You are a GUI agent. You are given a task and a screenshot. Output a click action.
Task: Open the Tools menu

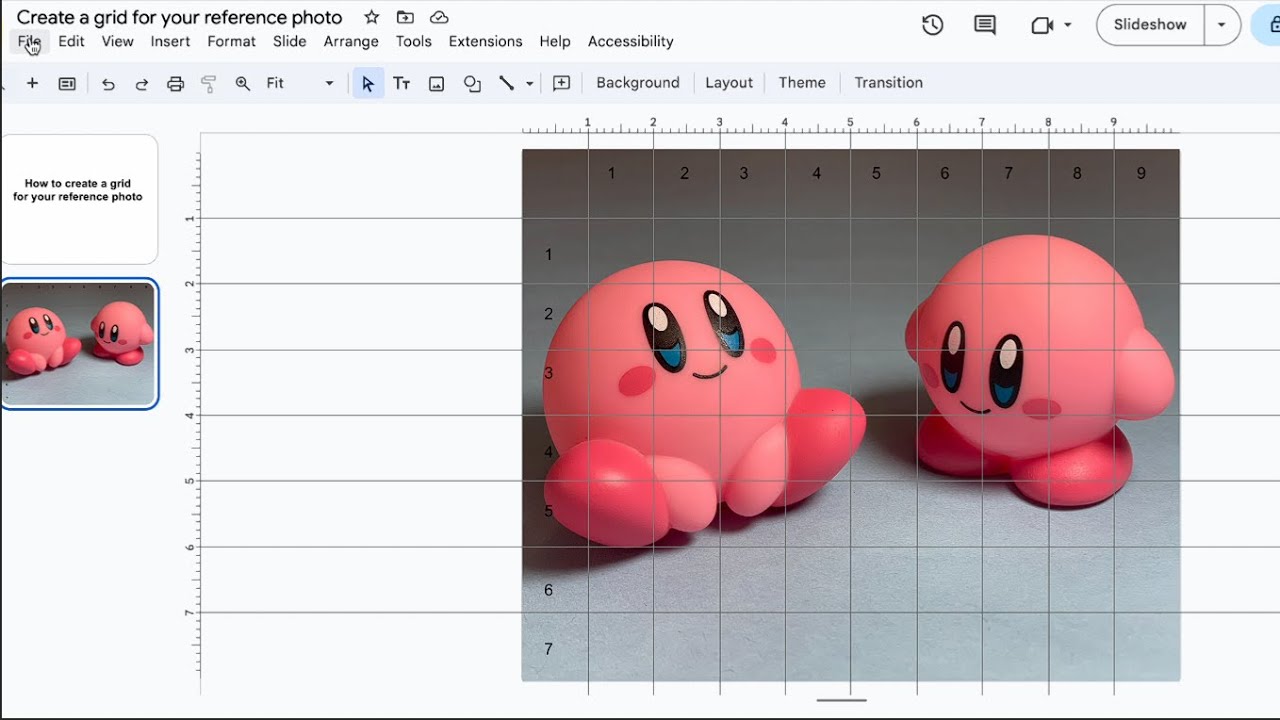(413, 41)
